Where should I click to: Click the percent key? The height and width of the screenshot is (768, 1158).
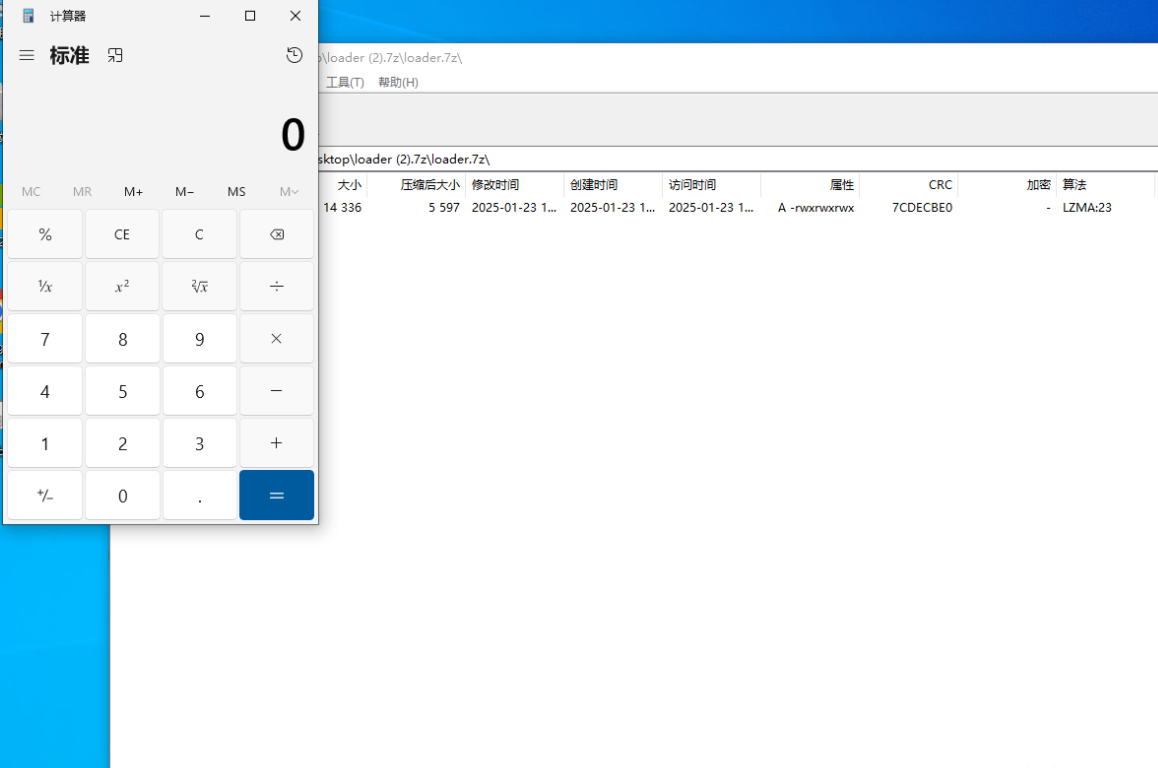pyautogui.click(x=45, y=234)
